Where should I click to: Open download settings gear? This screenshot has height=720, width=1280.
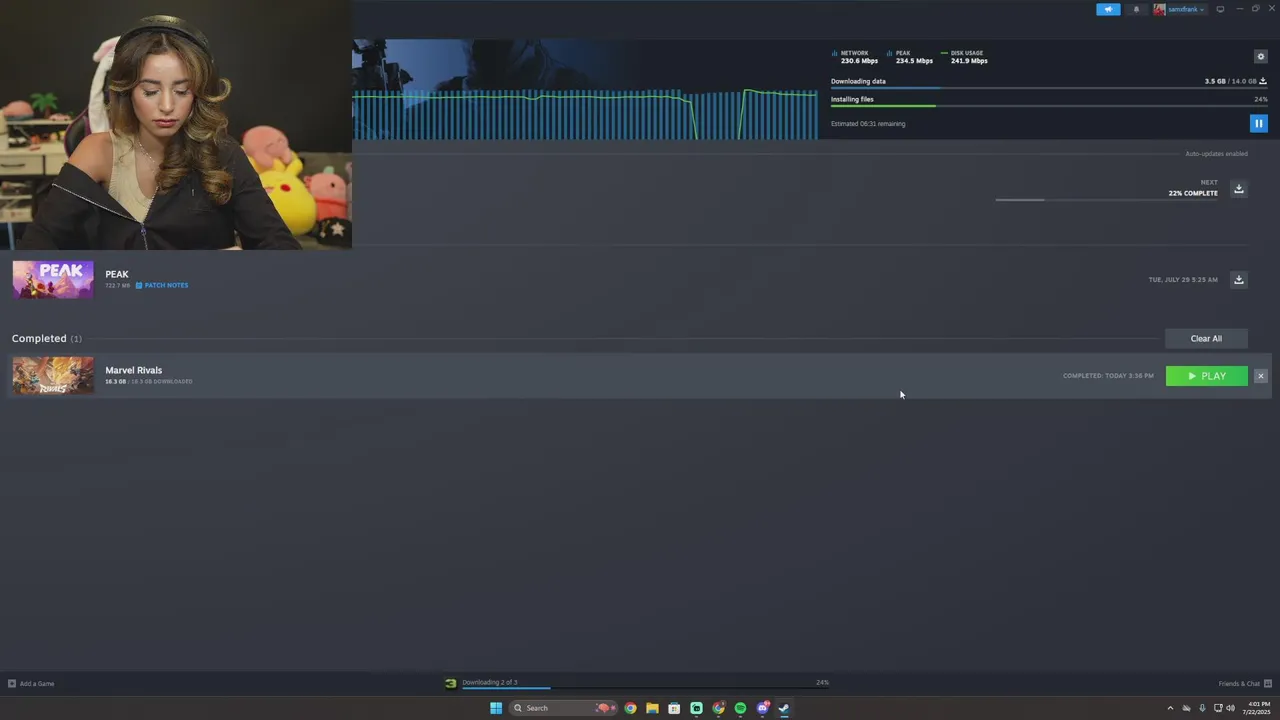(1260, 56)
